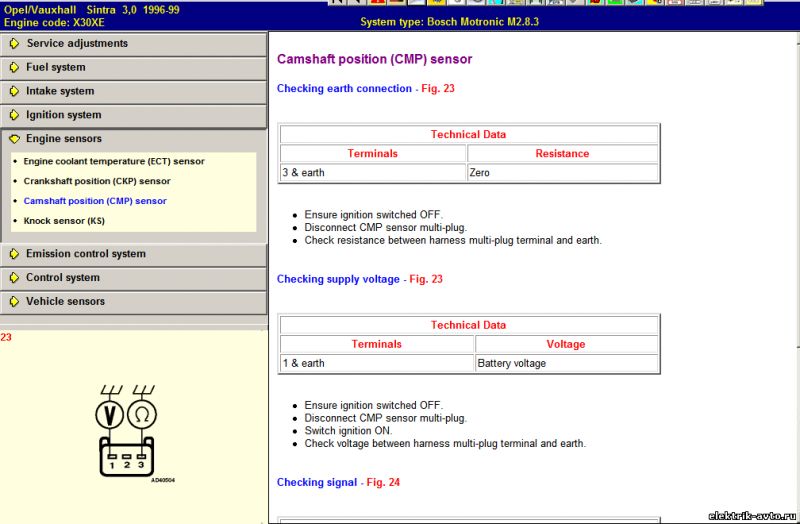Click the 'Checking supply voltage' heading

338,279
